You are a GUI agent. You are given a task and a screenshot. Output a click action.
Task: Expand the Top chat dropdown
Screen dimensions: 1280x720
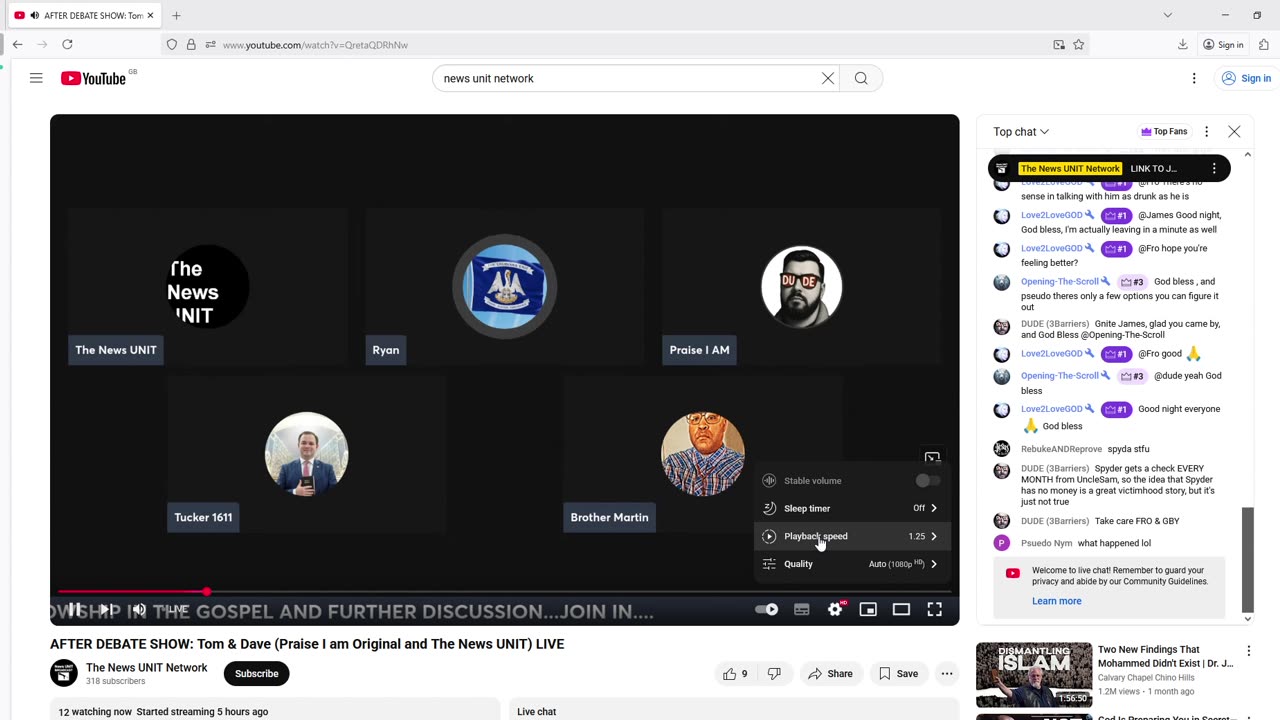tap(1021, 132)
